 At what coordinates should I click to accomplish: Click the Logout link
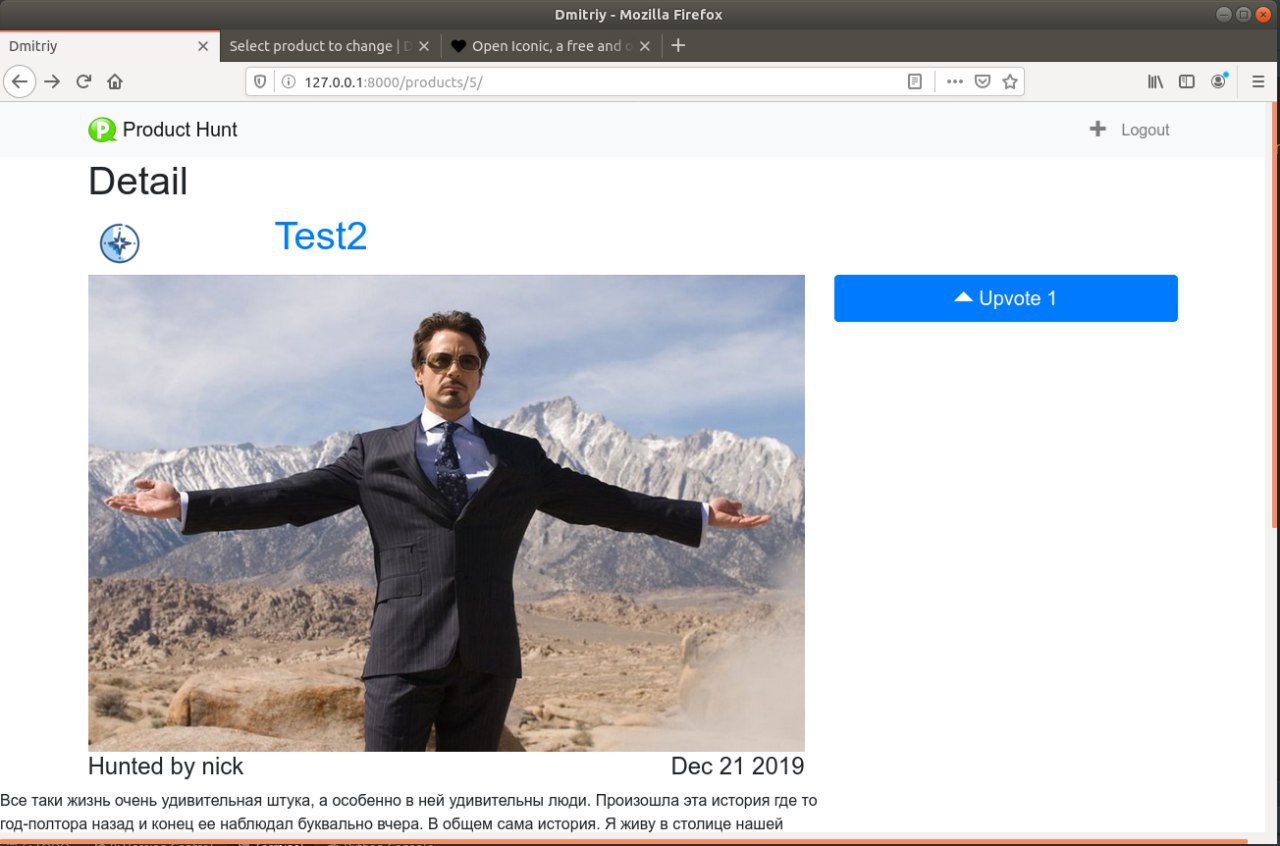[x=1145, y=130]
